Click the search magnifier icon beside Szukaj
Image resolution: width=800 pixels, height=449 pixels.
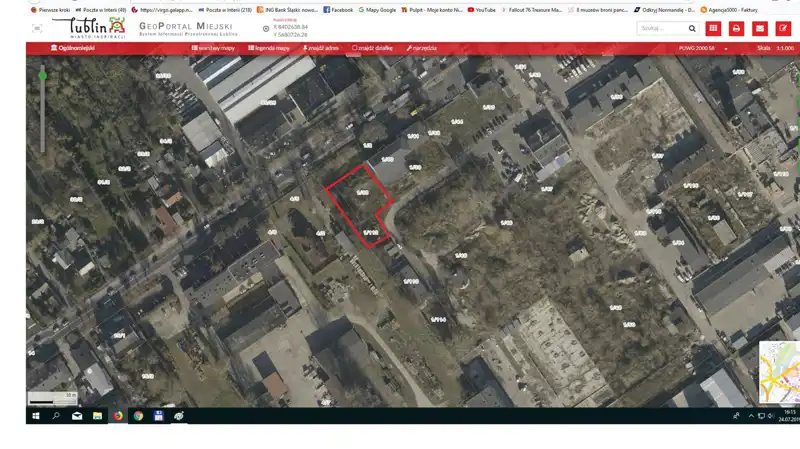[692, 29]
